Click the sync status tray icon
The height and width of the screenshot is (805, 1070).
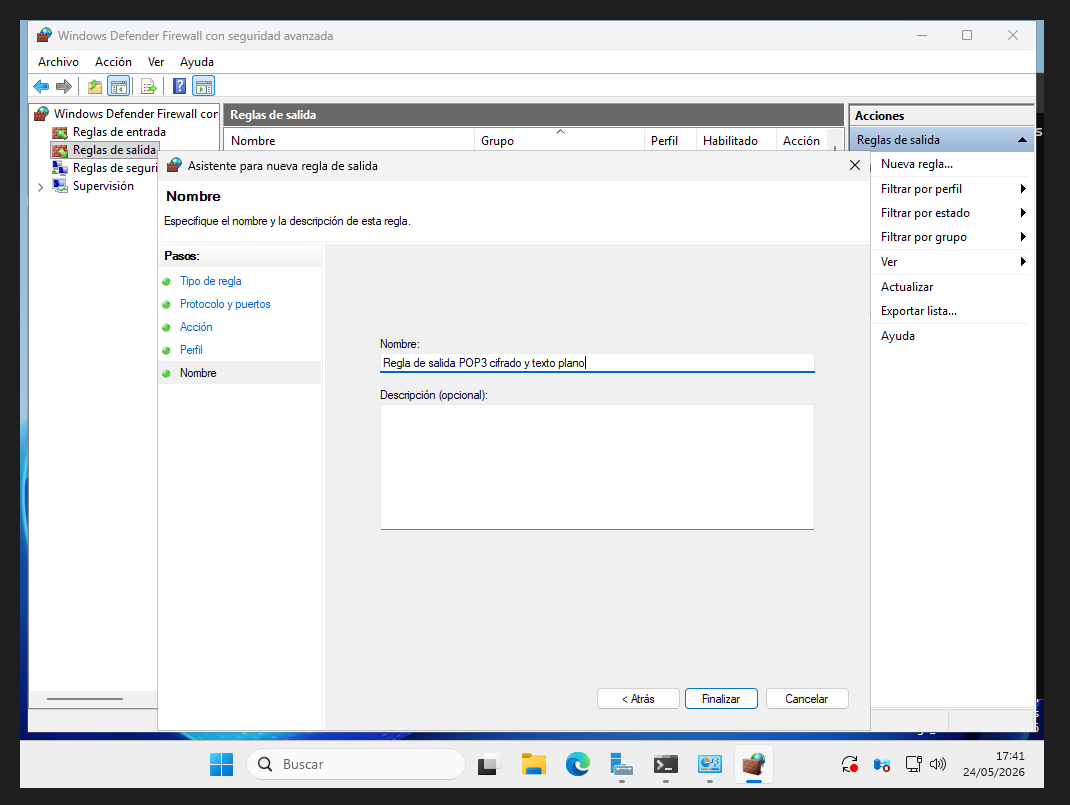click(850, 765)
